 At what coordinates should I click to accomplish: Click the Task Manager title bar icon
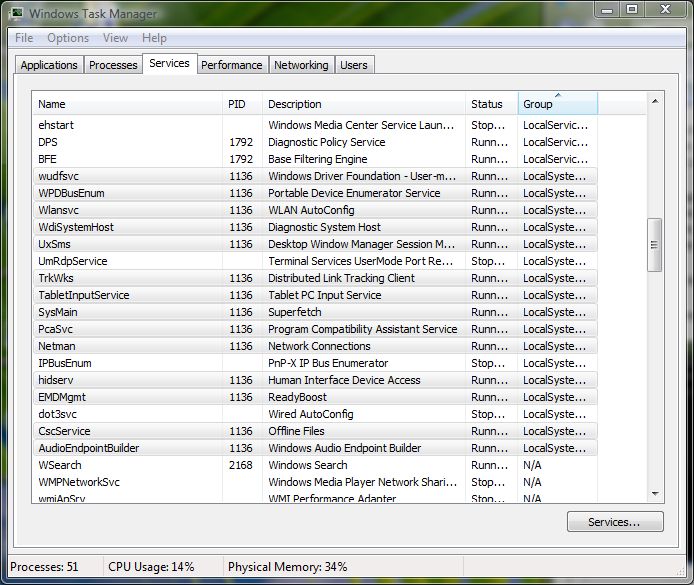pyautogui.click(x=16, y=13)
